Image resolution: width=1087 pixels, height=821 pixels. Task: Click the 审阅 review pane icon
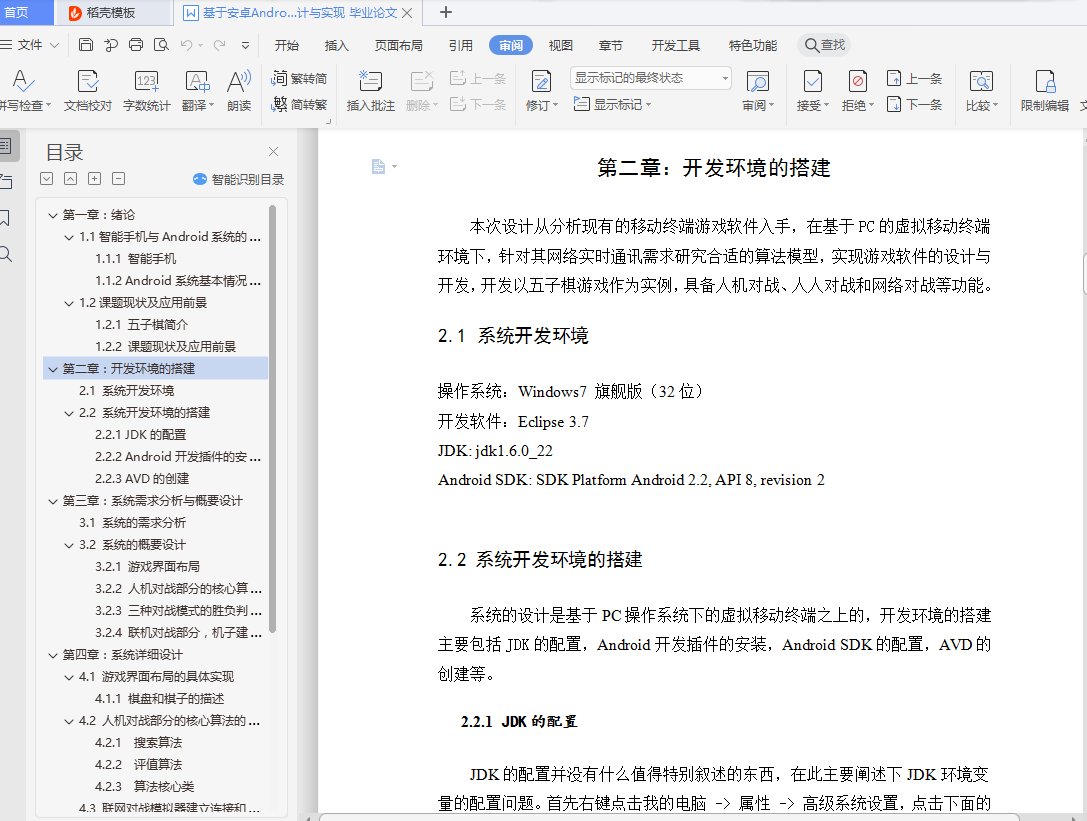(x=758, y=90)
